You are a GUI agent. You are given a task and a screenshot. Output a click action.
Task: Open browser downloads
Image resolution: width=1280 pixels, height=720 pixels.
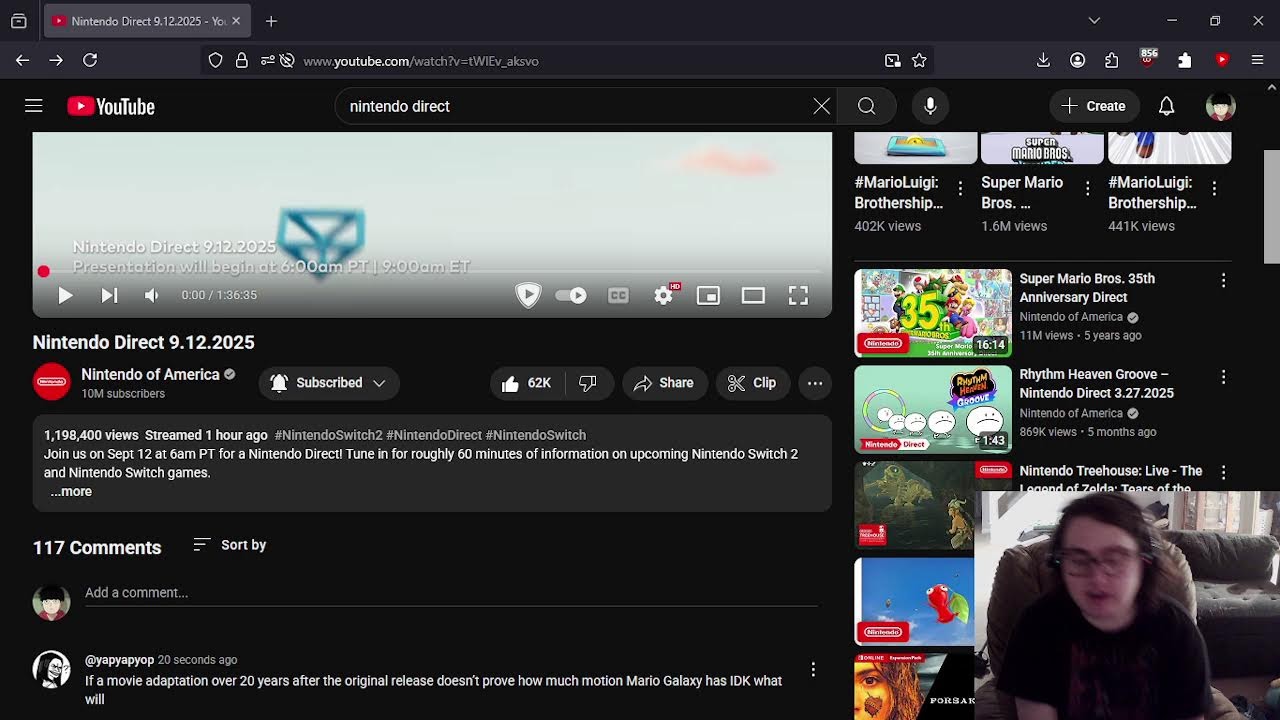[1043, 61]
